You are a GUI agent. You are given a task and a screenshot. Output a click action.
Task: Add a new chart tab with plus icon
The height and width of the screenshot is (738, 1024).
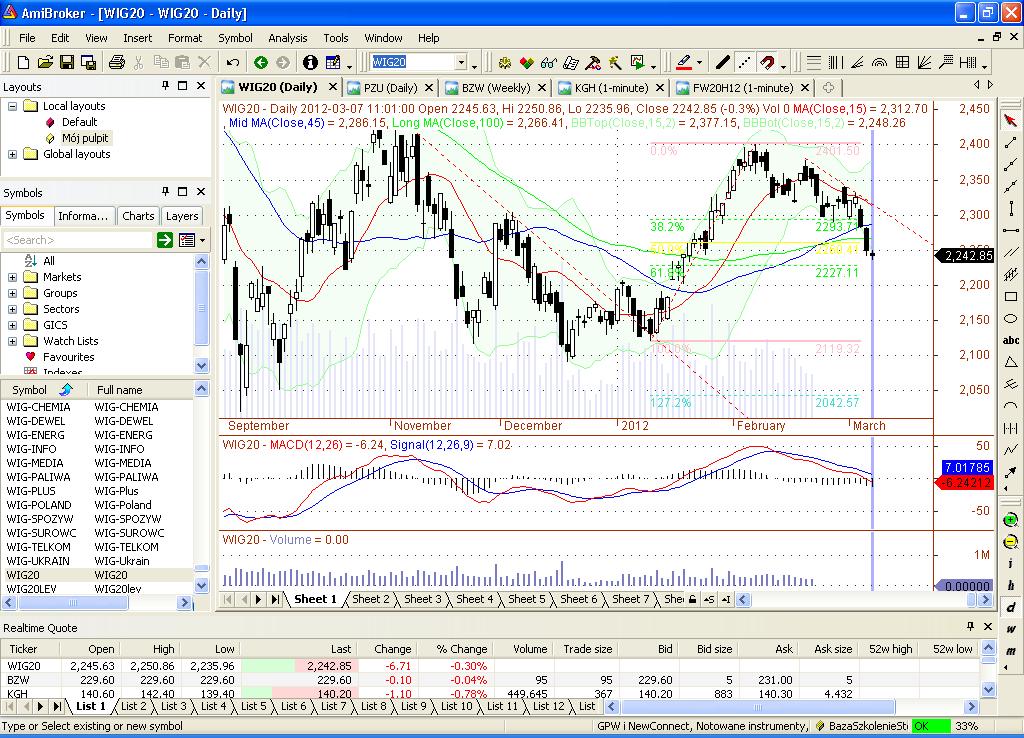(828, 88)
